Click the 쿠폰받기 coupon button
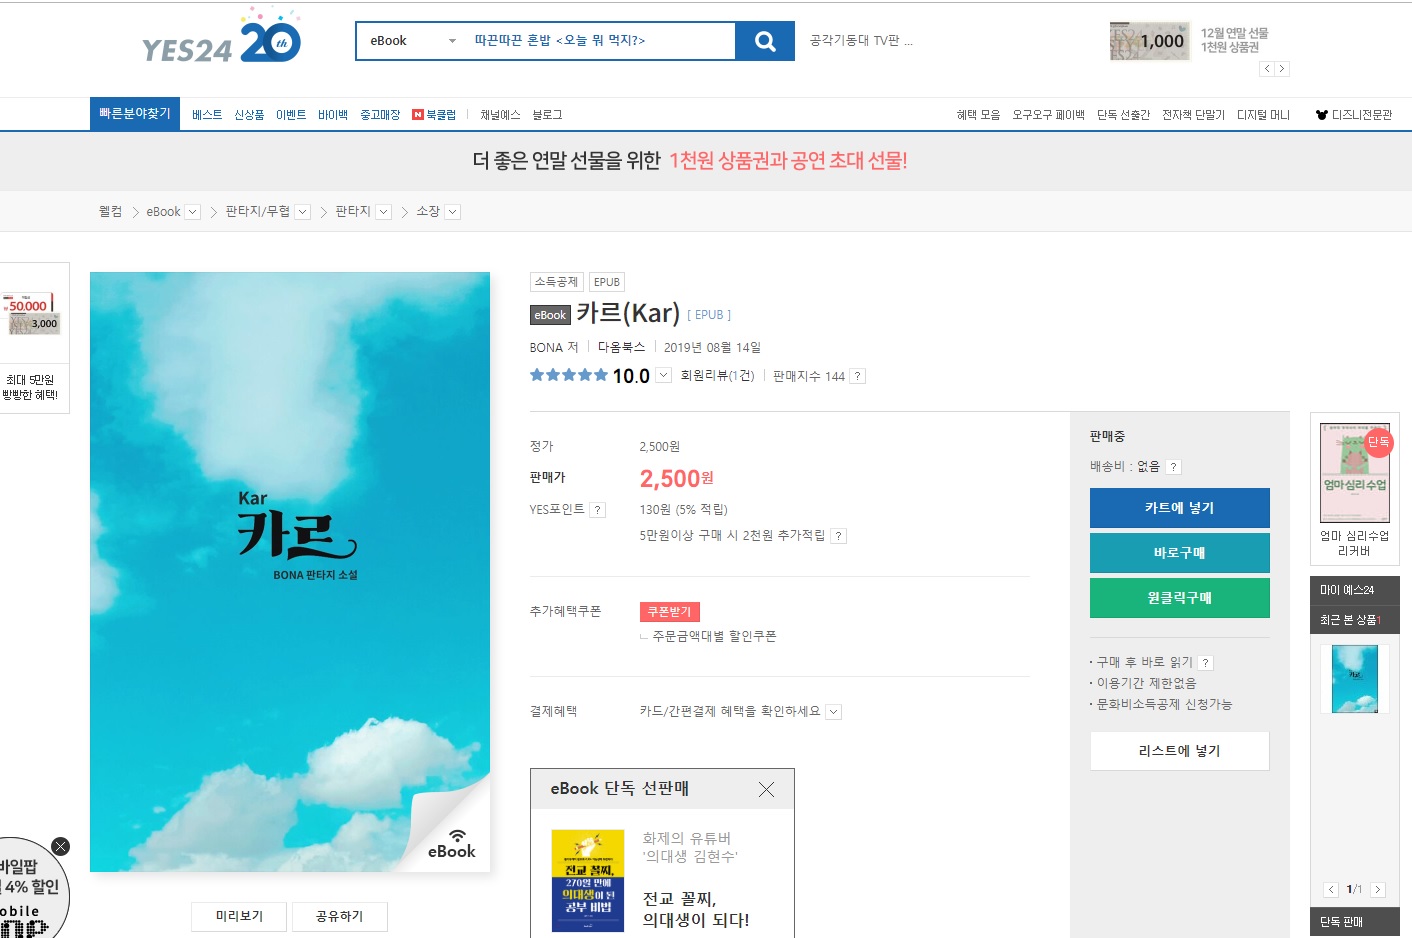The image size is (1412, 938). (670, 612)
